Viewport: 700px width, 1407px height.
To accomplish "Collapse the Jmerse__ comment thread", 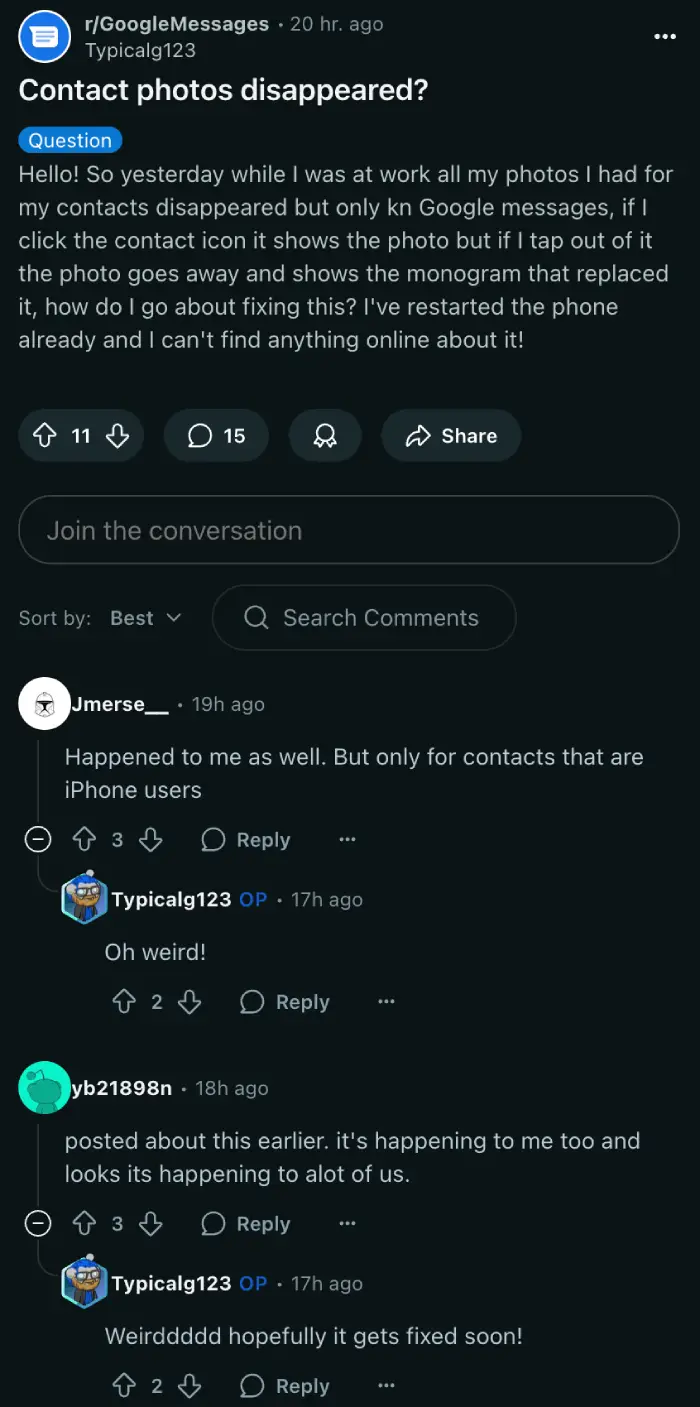I will (x=38, y=840).
